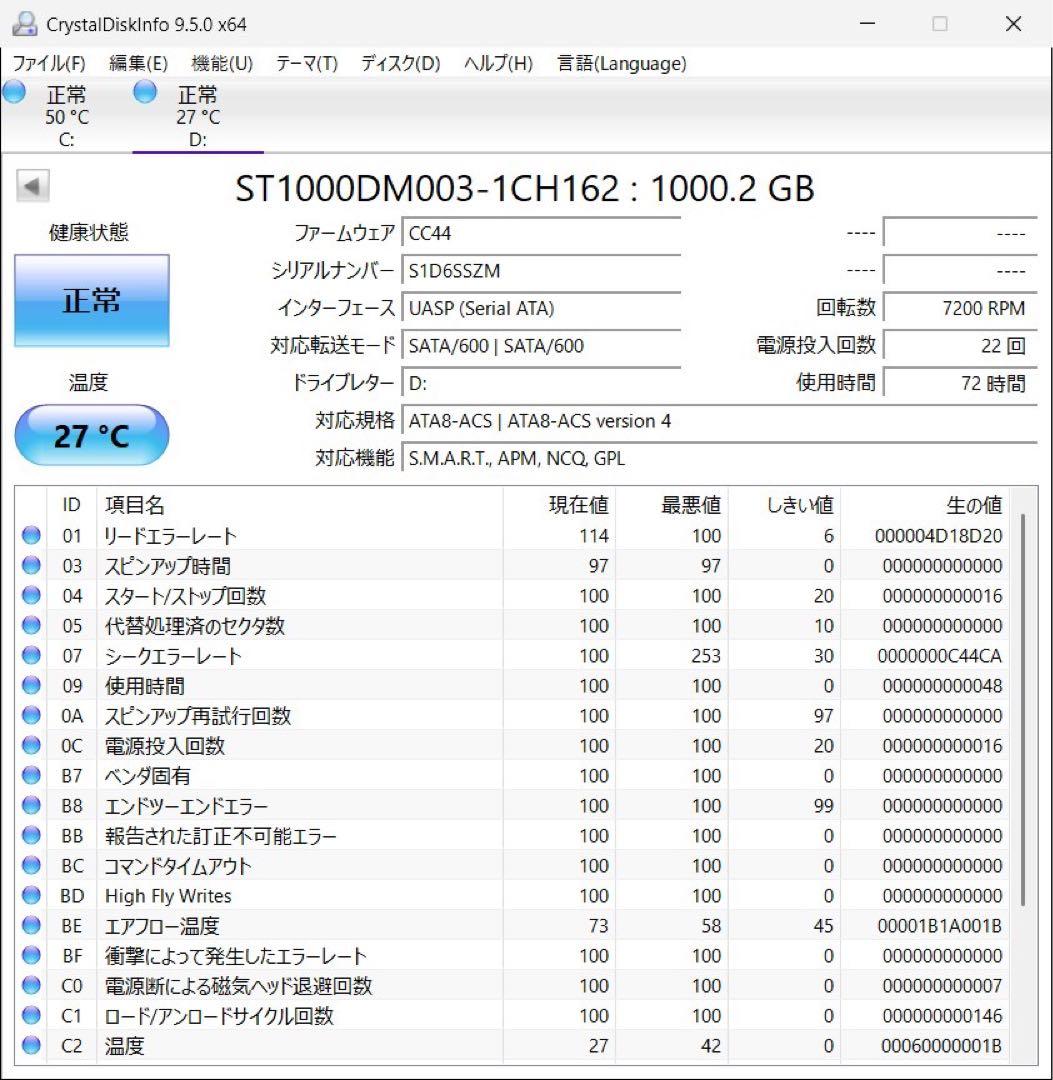Click the status circle beside エアフロー温度 row

coord(30,926)
